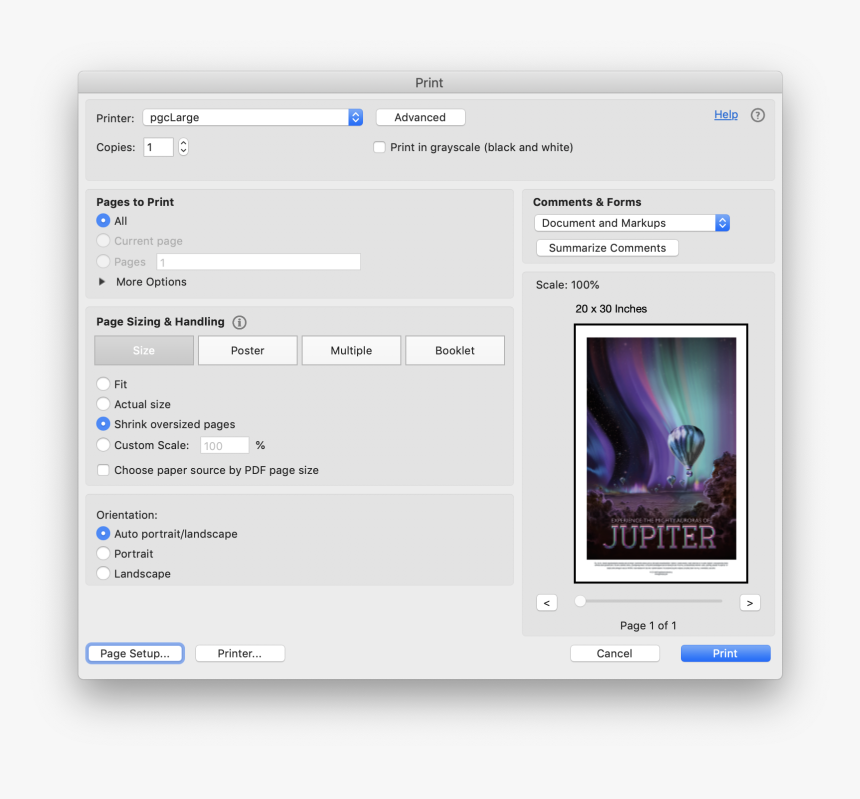The height and width of the screenshot is (799, 860).
Task: Click the Page Sizing & Handling info icon
Action: (239, 322)
